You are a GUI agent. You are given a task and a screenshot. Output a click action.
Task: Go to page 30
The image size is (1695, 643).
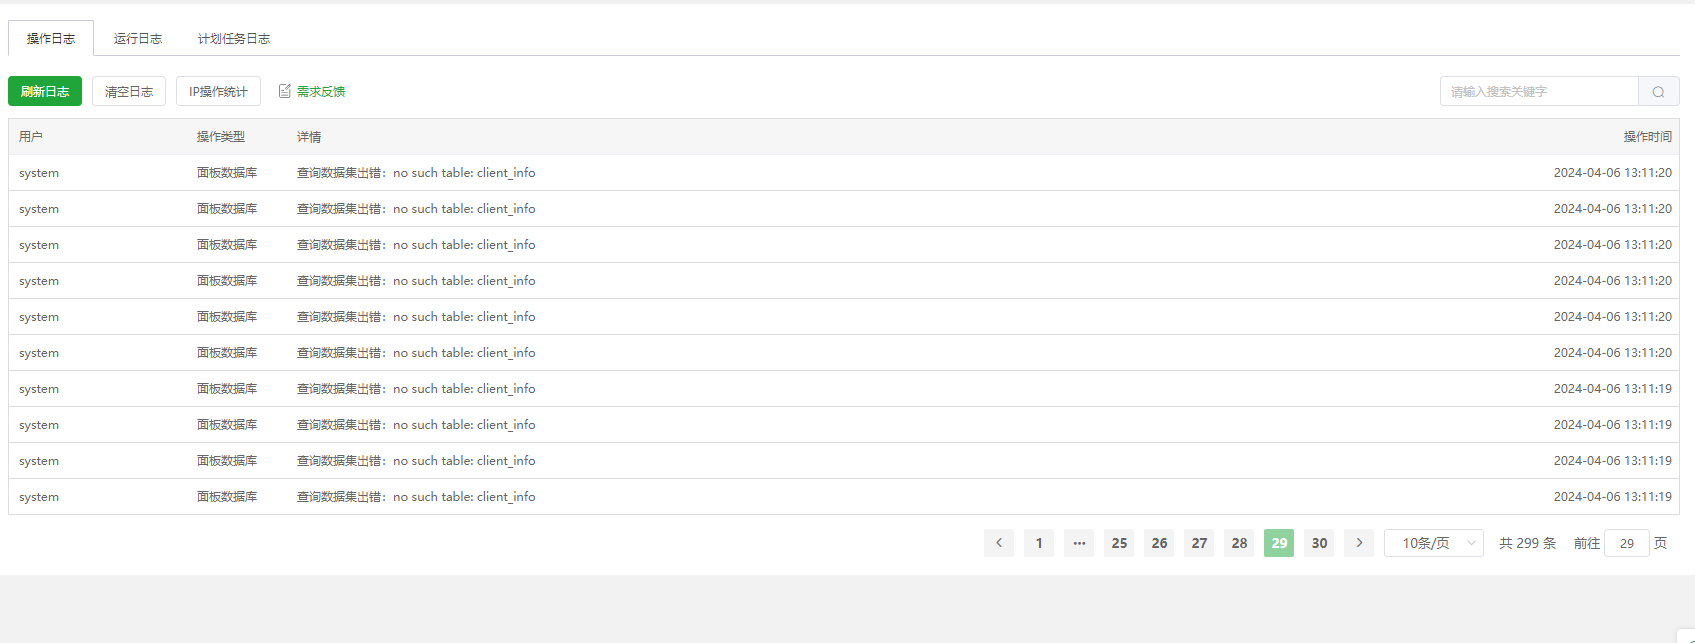1319,543
